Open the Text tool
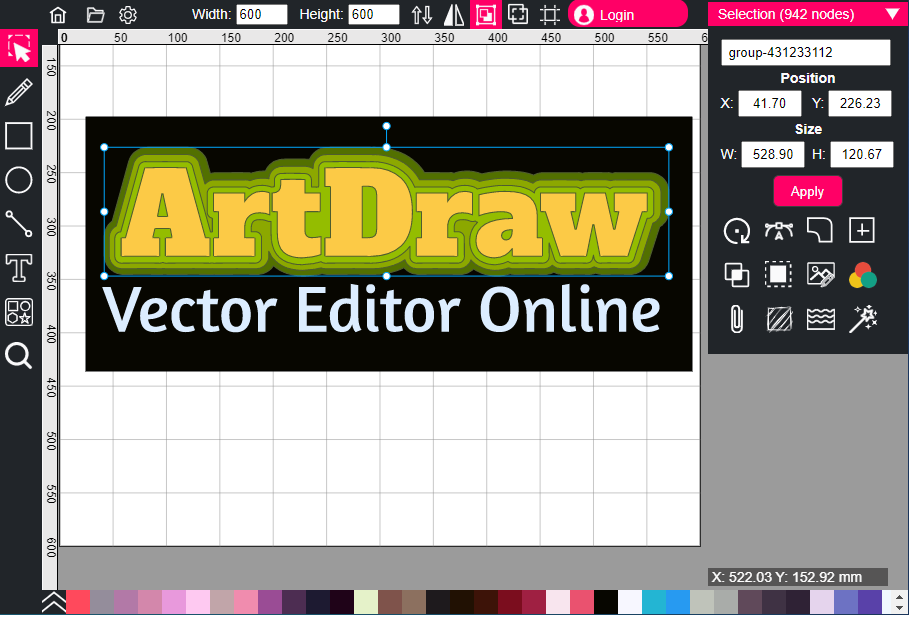Viewport: 909px width, 617px height. (18, 268)
